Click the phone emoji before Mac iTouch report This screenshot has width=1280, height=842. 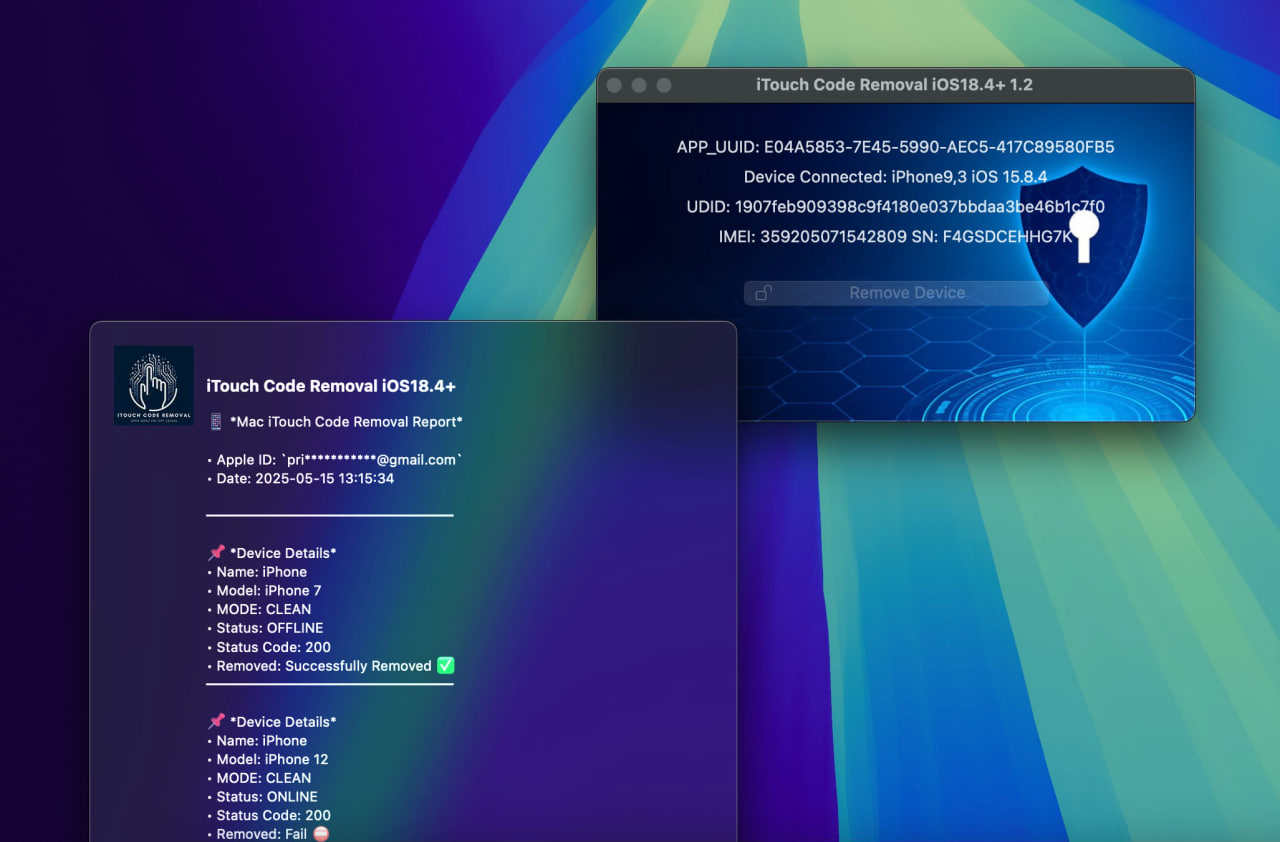pyautogui.click(x=216, y=422)
